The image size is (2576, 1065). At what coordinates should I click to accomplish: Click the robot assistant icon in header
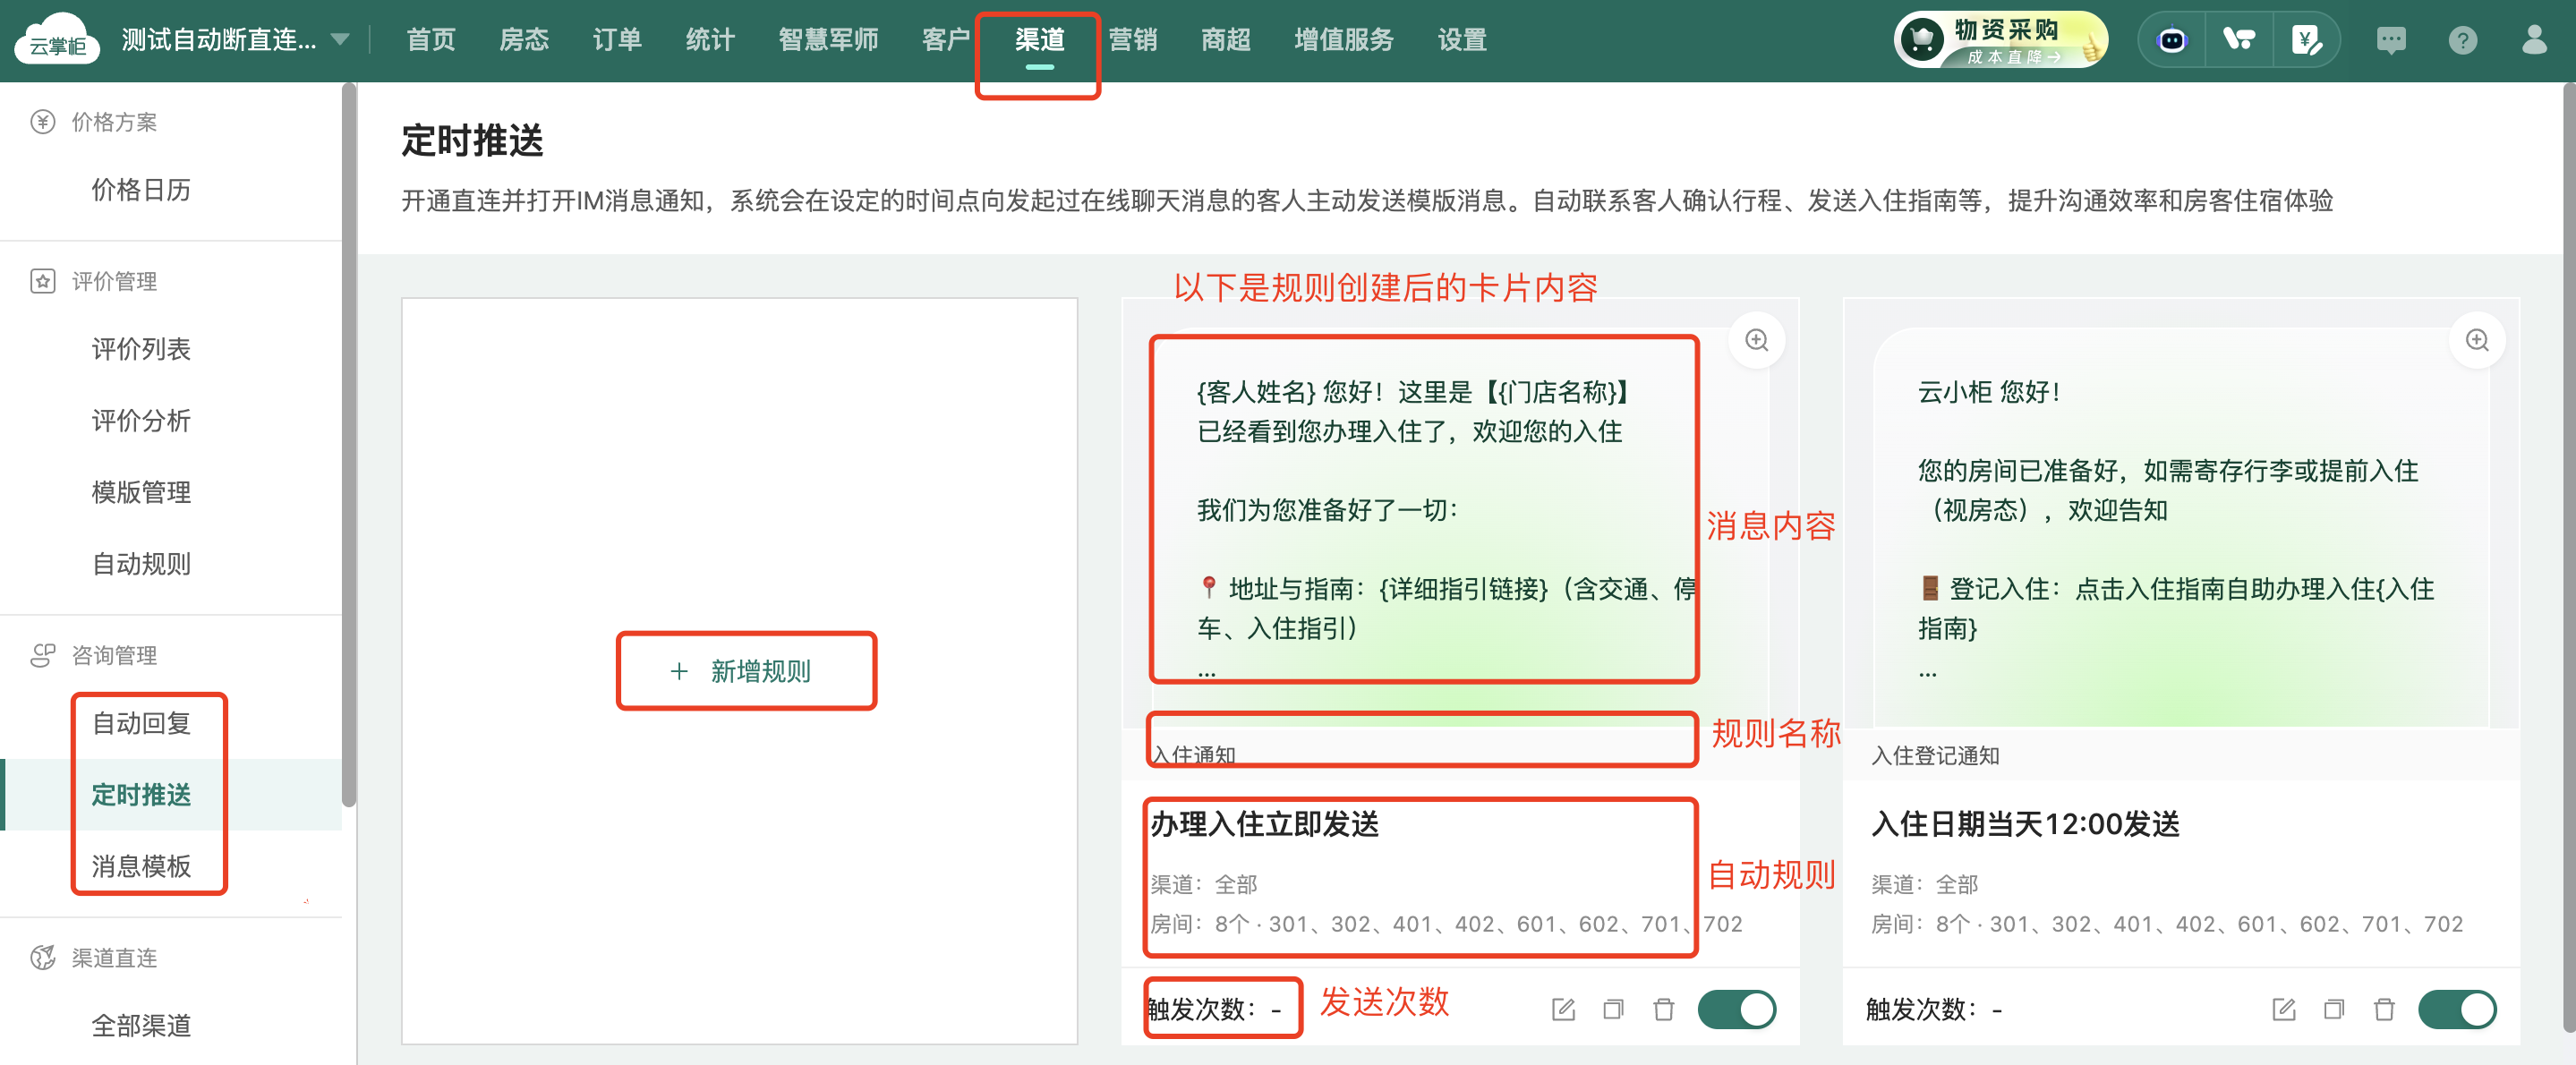click(2171, 40)
